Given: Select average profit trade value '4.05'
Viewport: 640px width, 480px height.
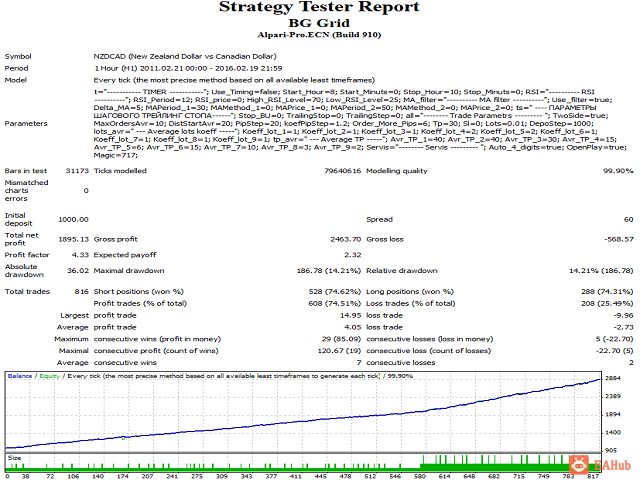Looking at the screenshot, I should [353, 327].
